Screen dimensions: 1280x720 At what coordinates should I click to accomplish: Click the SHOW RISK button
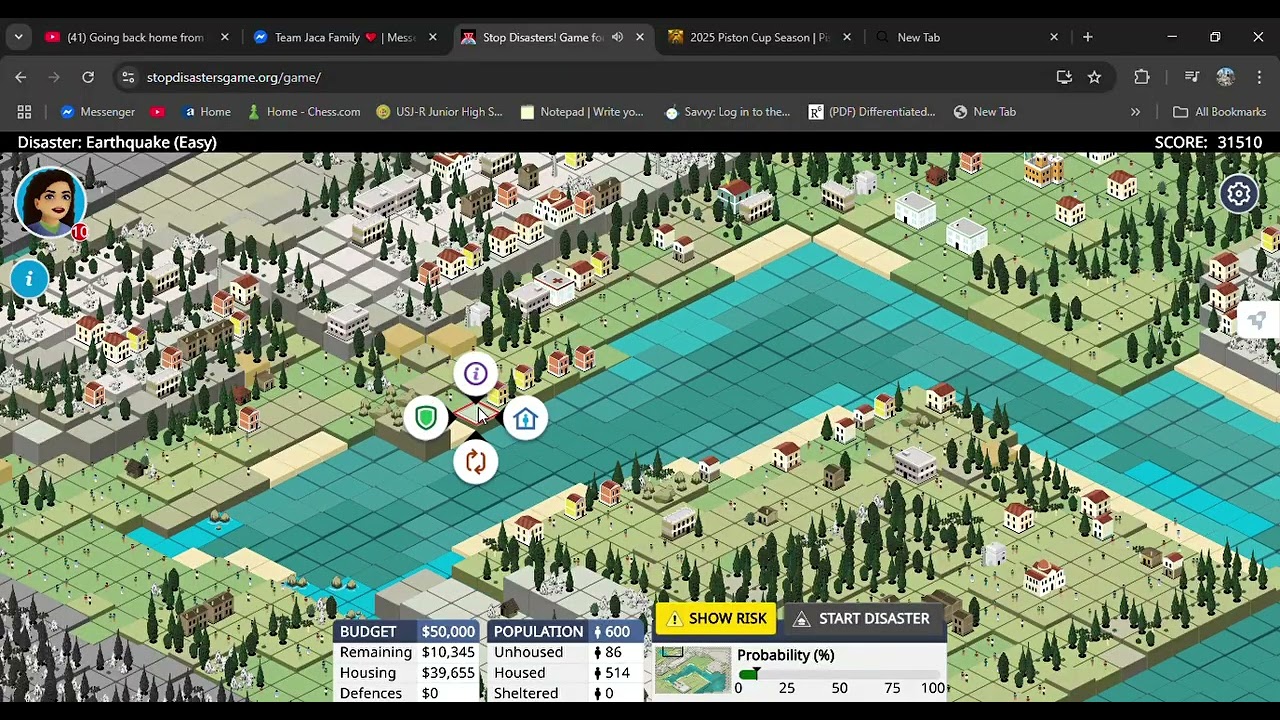[716, 619]
